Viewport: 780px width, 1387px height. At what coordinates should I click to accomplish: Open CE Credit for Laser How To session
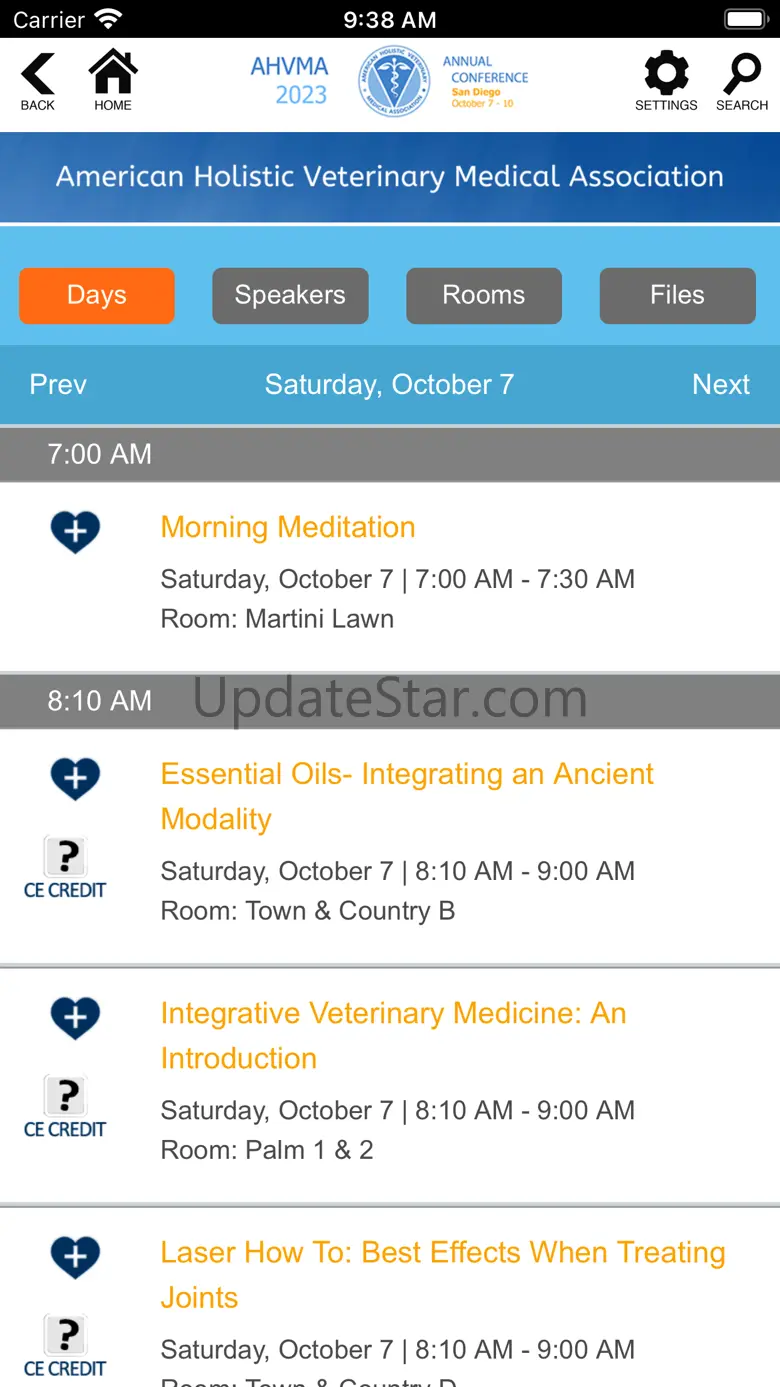65,1346
